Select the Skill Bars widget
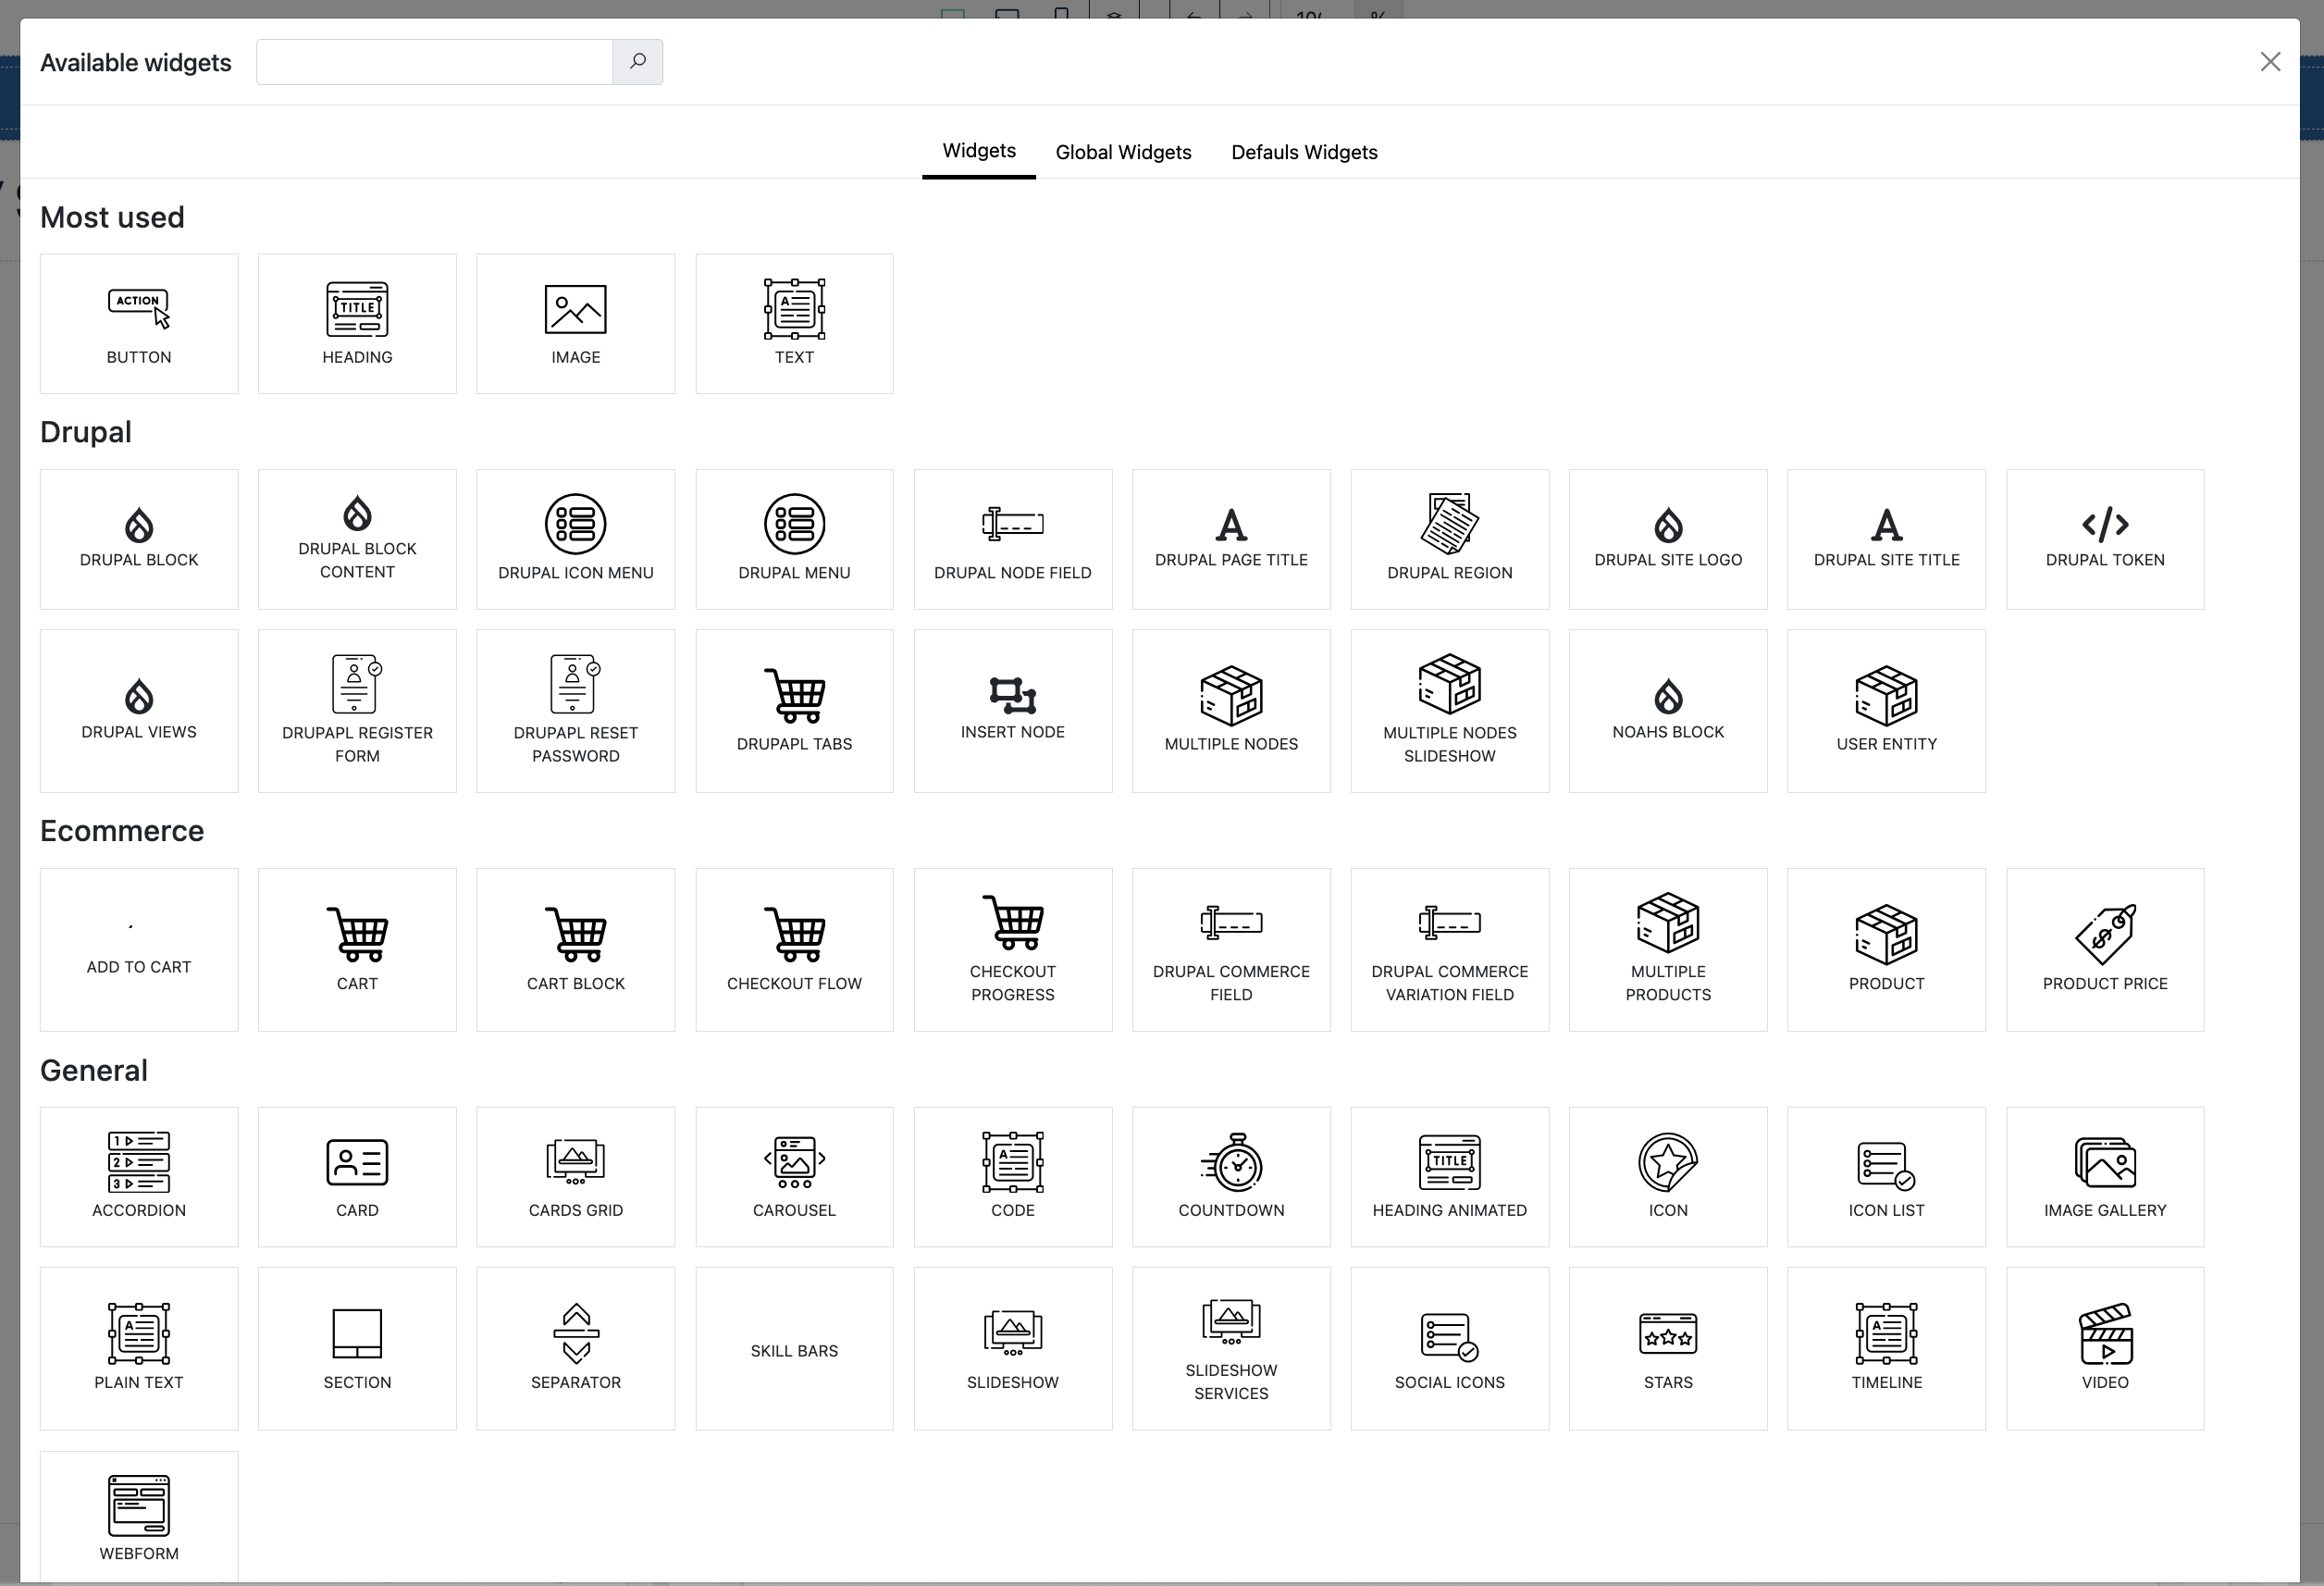Screen dimensions: 2324x1586 click(x=794, y=1349)
